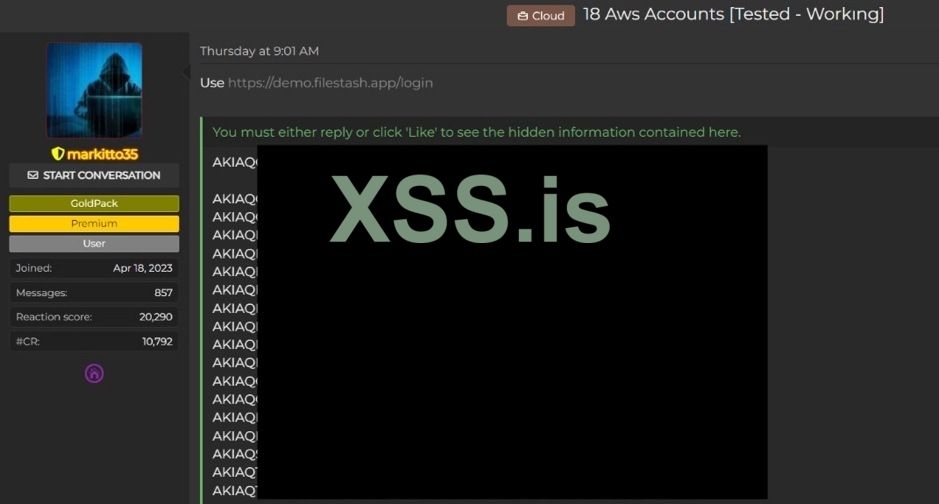This screenshot has width=939, height=504.
Task: Select the yellow Premium badge
Action: tap(94, 223)
